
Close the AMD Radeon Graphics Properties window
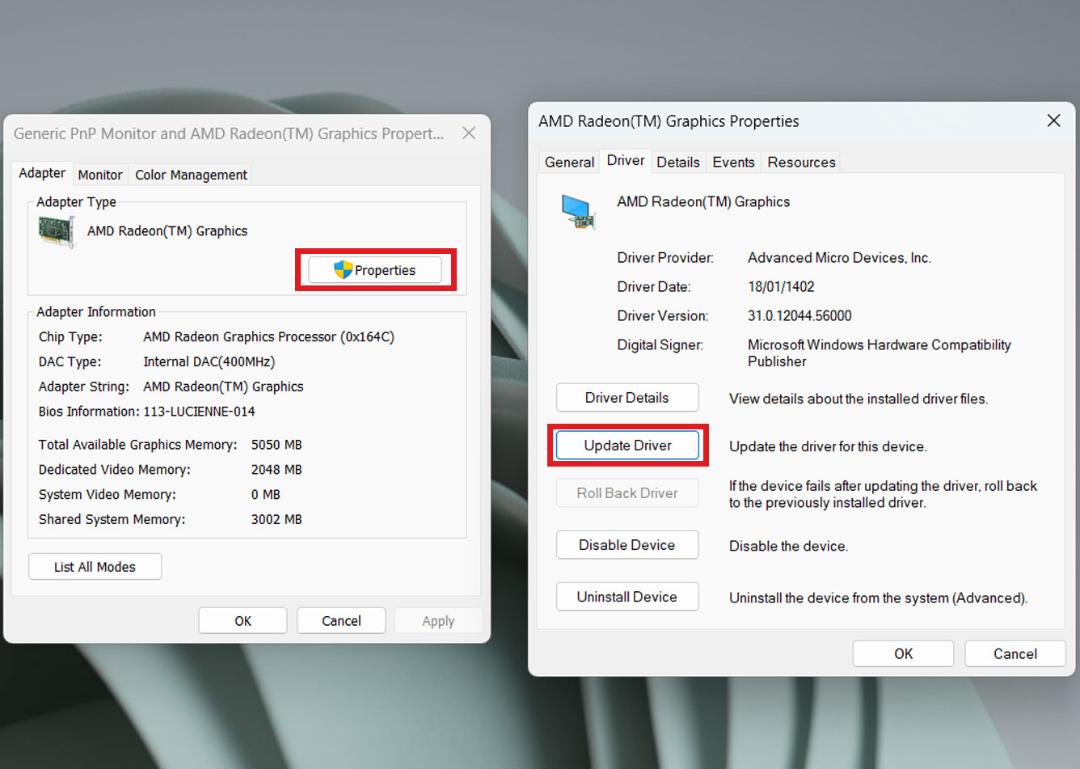(x=1053, y=121)
